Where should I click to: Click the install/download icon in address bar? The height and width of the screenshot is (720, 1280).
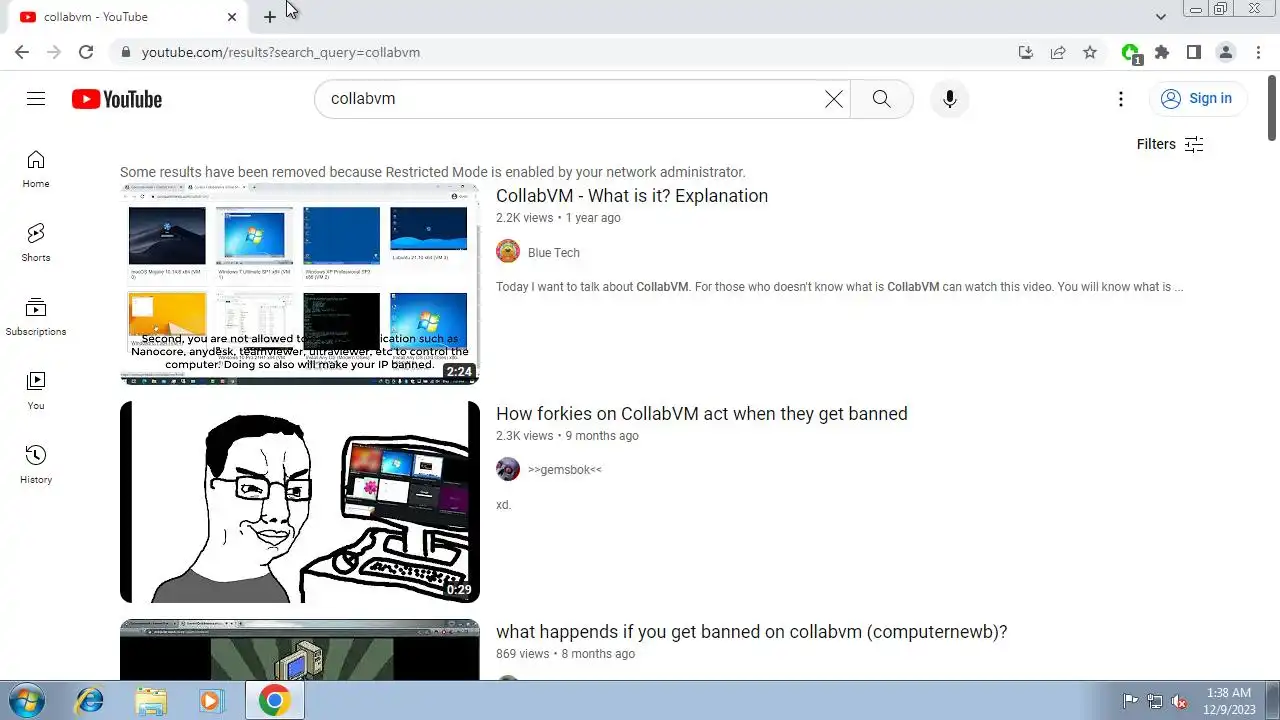(x=1026, y=52)
